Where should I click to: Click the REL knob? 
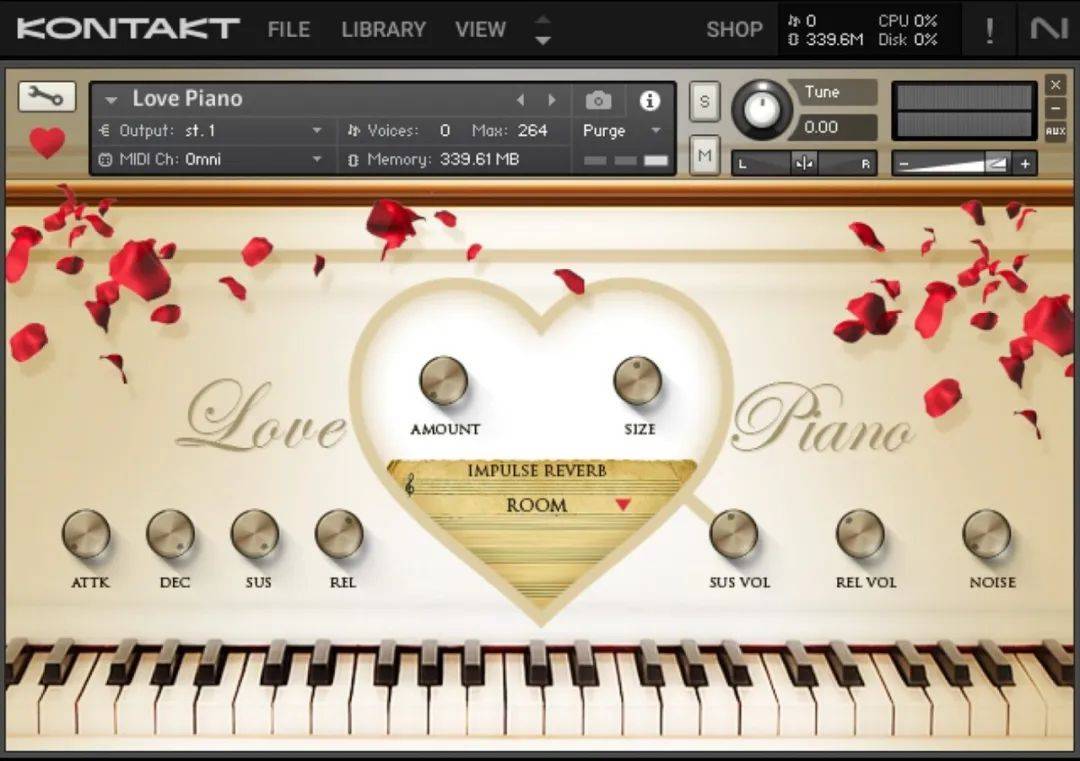(340, 534)
